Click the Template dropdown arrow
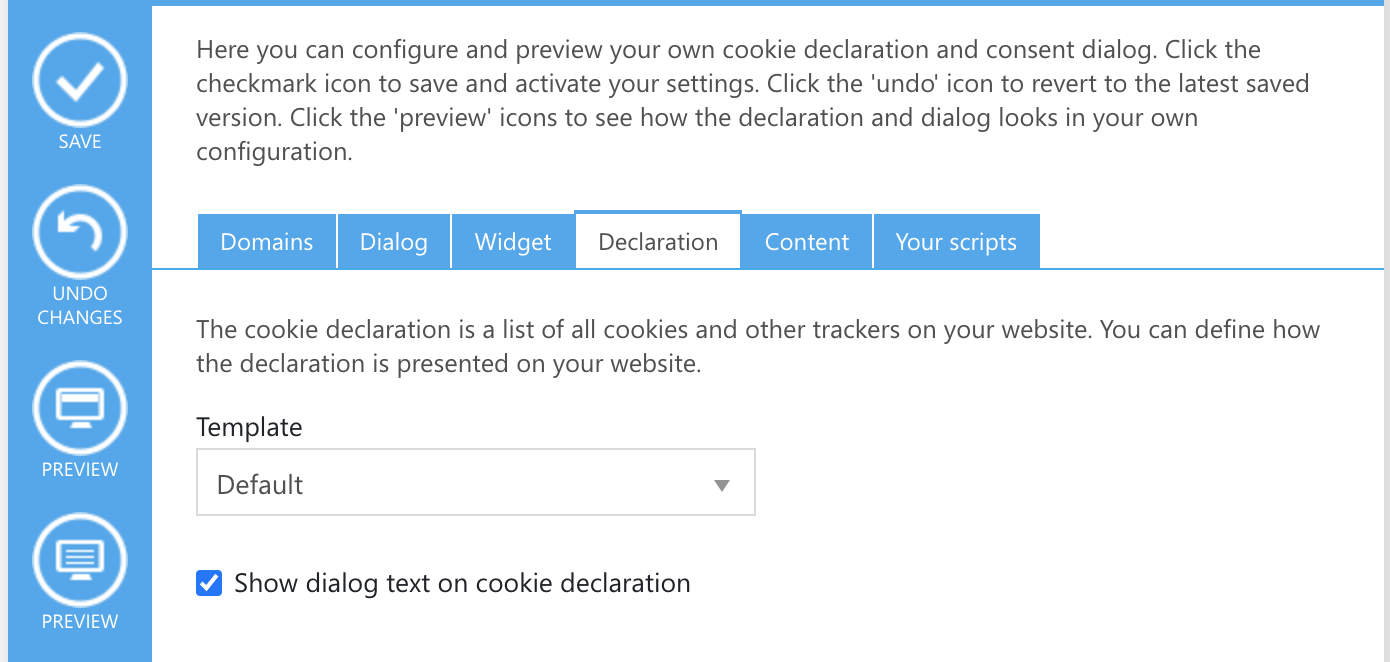Screen dimensions: 1390x662 click(x=722, y=486)
